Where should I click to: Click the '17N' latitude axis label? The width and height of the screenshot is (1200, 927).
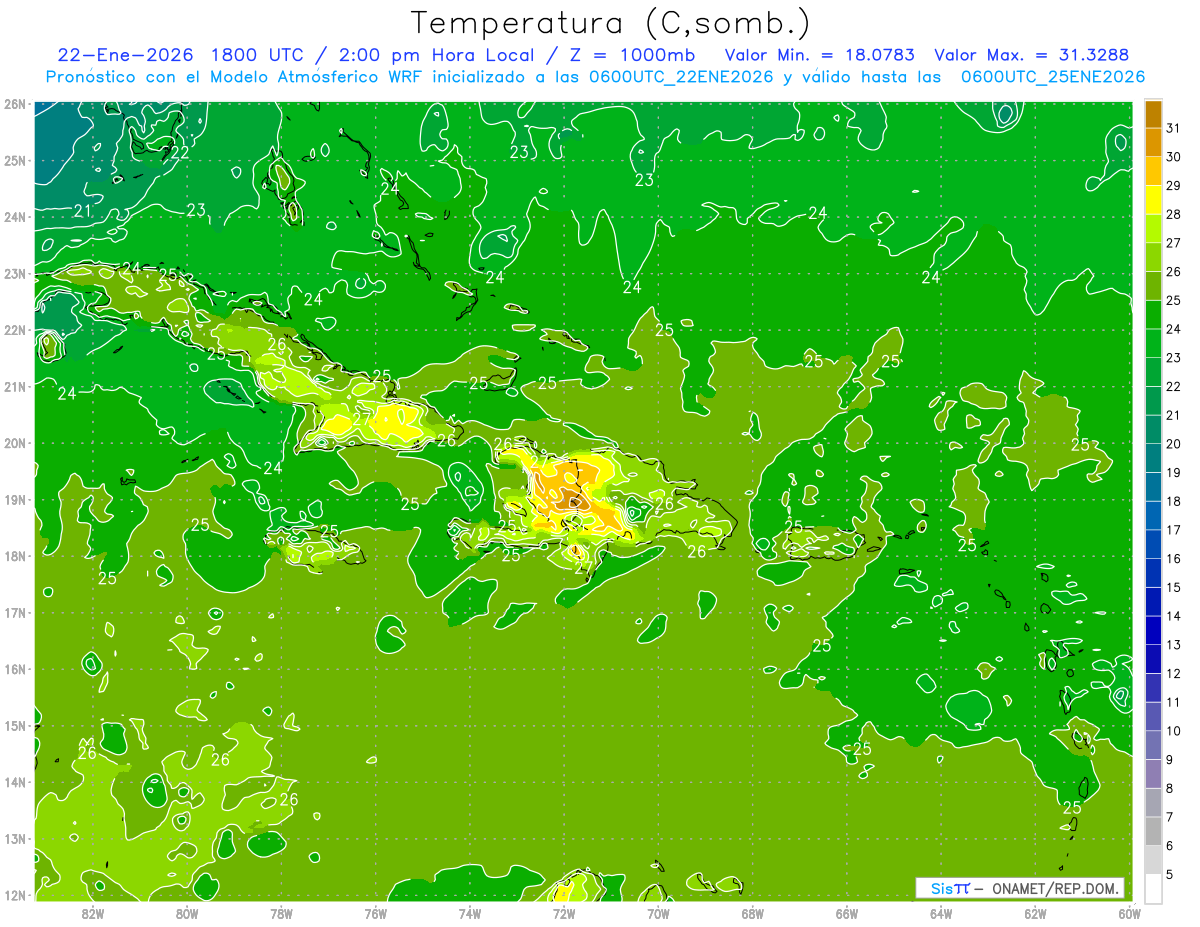point(14,613)
